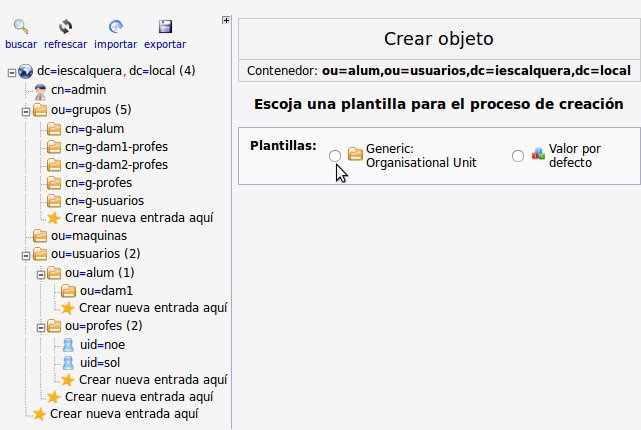Screen dimensions: 641x430
Task: Click the cn=g-usuarios folder icon
Action: tap(54, 201)
